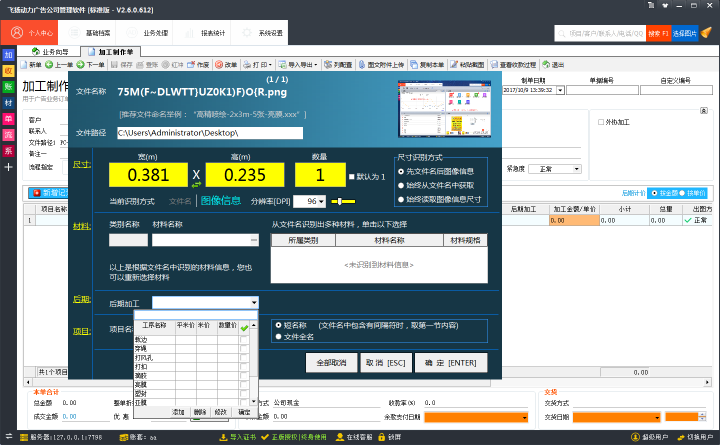Open the 个人中心 user icon
The height and width of the screenshot is (445, 720).
tap(19, 32)
